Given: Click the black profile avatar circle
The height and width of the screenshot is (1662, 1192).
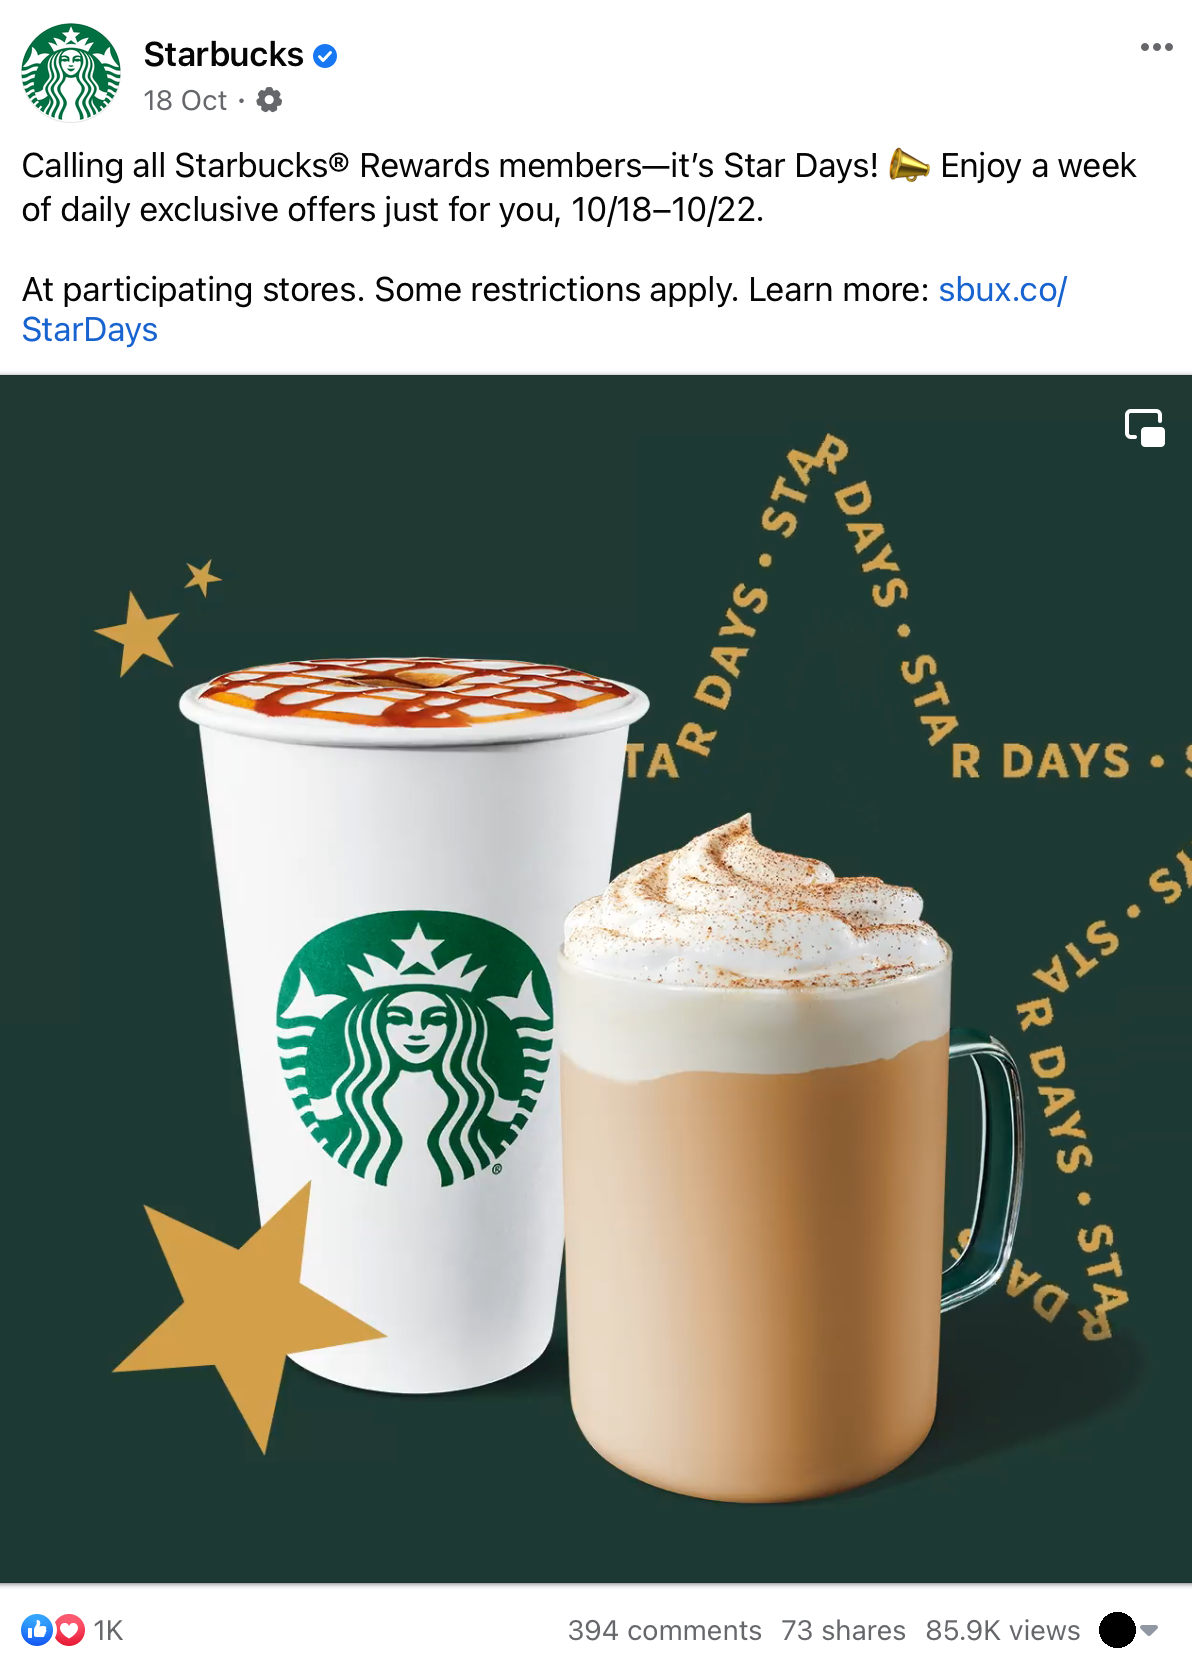Looking at the screenshot, I should point(1117,1630).
